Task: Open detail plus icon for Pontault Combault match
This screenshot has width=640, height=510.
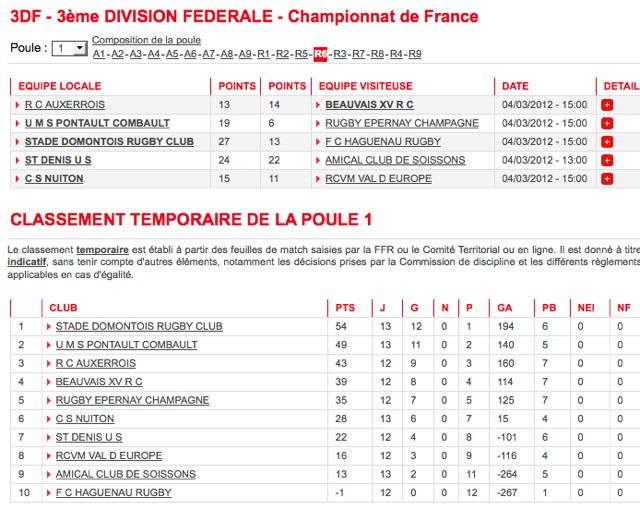Action: [607, 124]
